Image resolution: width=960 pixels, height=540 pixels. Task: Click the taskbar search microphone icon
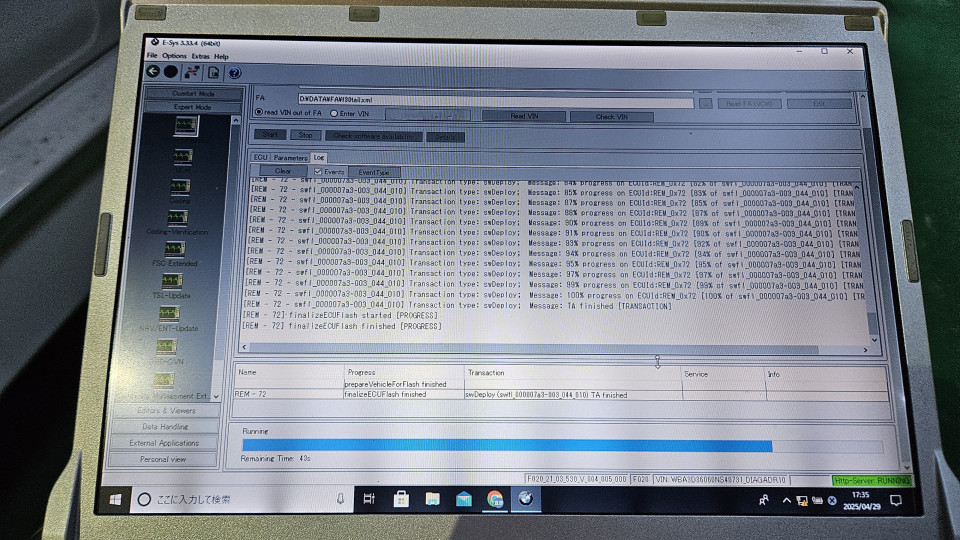pos(340,499)
